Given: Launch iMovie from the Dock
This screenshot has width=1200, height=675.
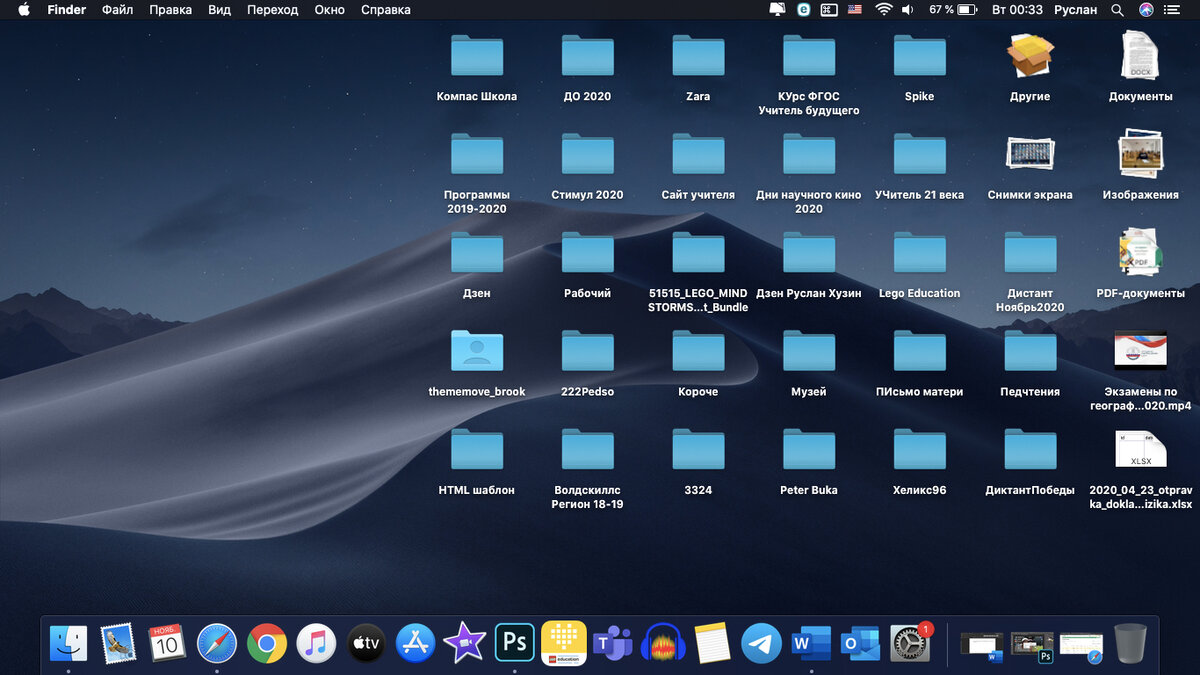Looking at the screenshot, I should click(x=465, y=643).
